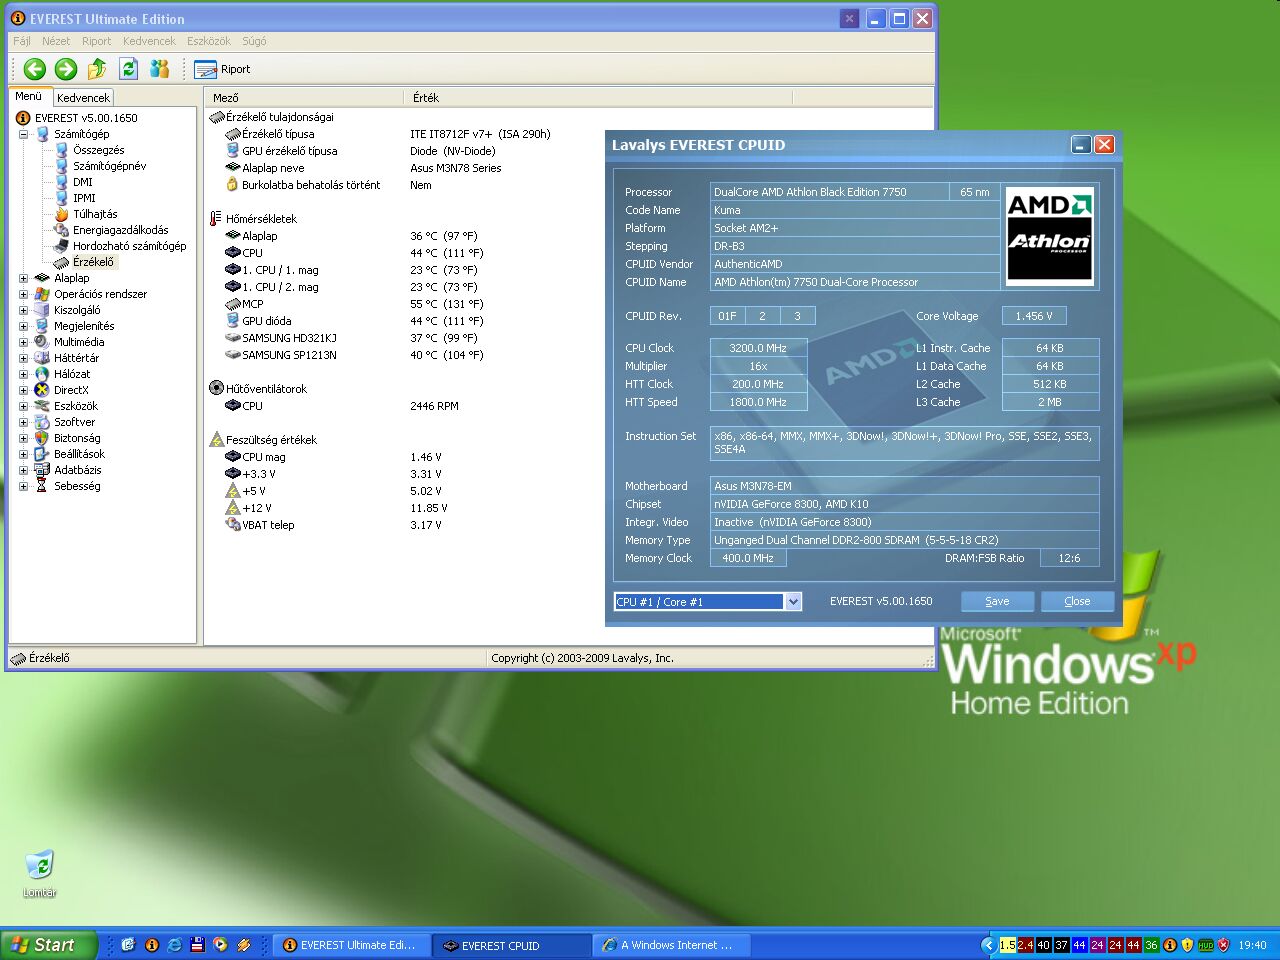Click the Hordozható számítógép laptop icon

pyautogui.click(x=61, y=246)
